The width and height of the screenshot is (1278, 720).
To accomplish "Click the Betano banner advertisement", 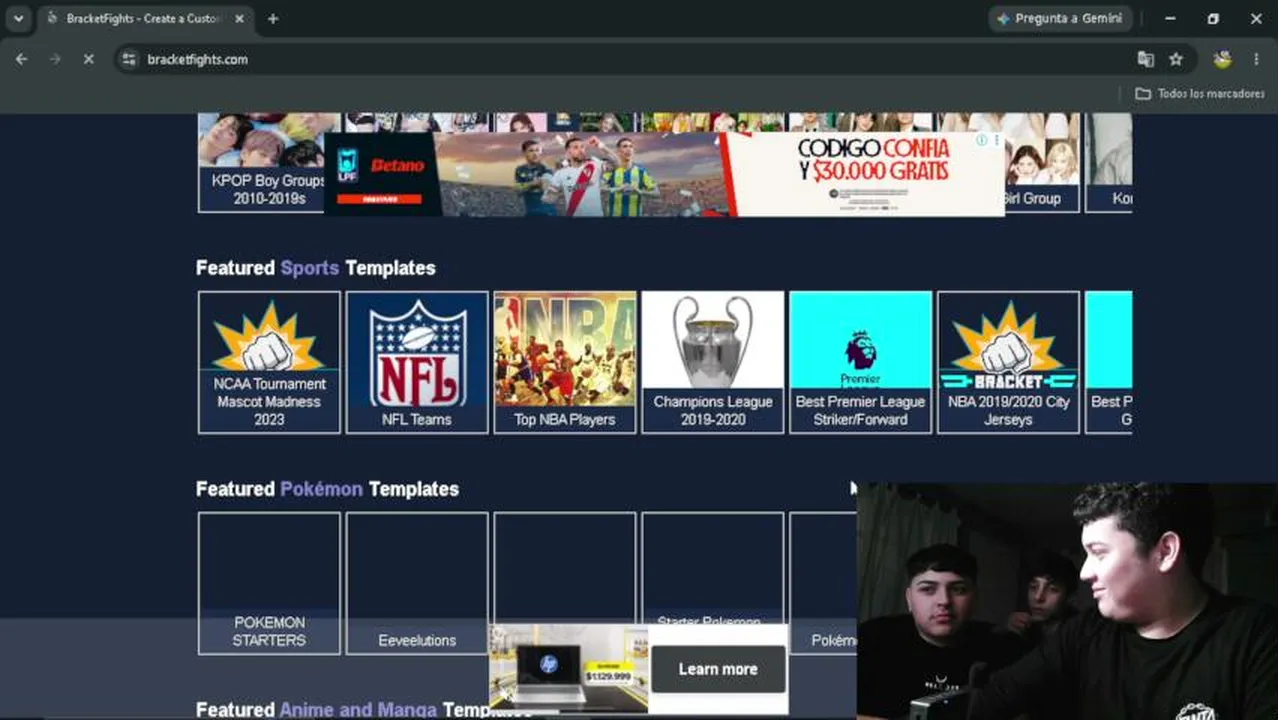I will click(x=664, y=174).
